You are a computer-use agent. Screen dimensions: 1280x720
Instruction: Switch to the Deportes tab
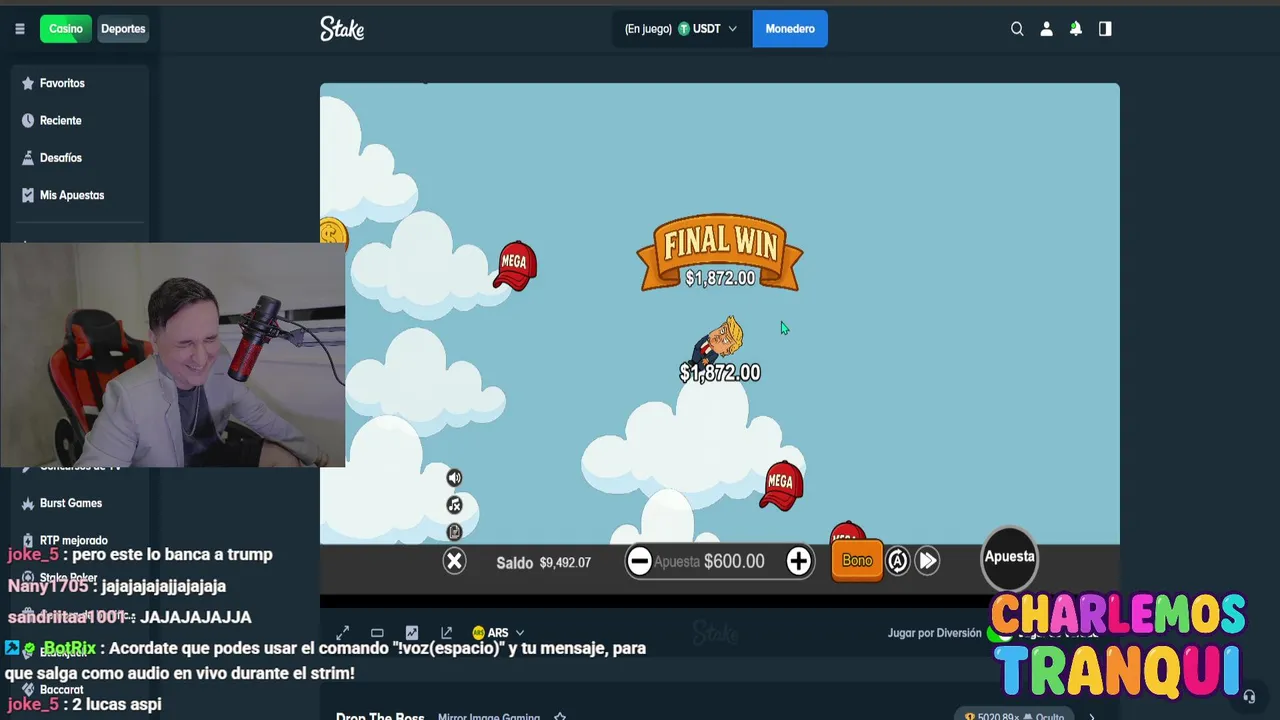pyautogui.click(x=123, y=29)
